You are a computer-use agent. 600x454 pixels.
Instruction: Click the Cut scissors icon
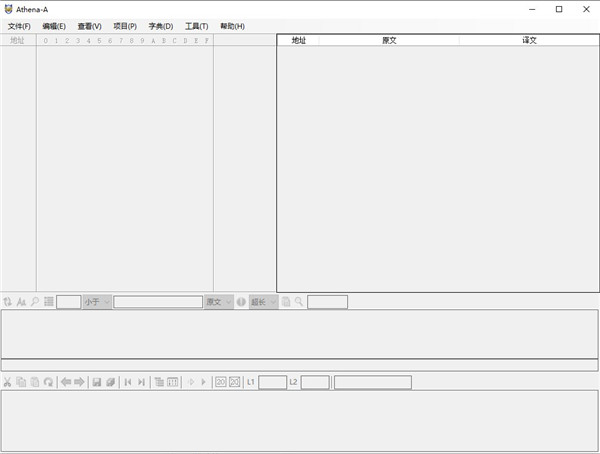tap(7, 382)
